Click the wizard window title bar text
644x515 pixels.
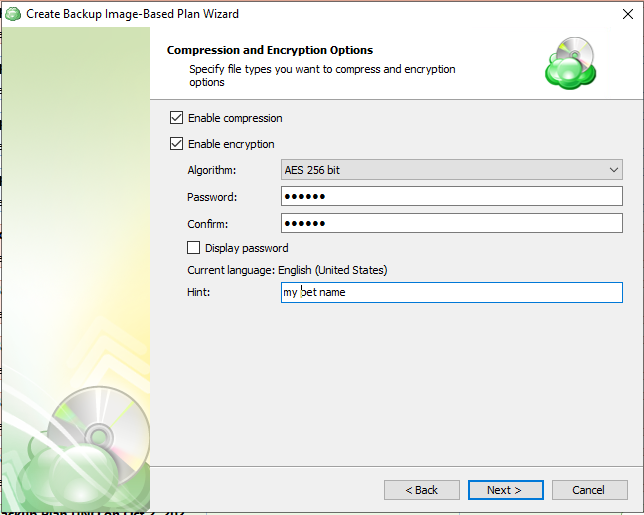[132, 14]
